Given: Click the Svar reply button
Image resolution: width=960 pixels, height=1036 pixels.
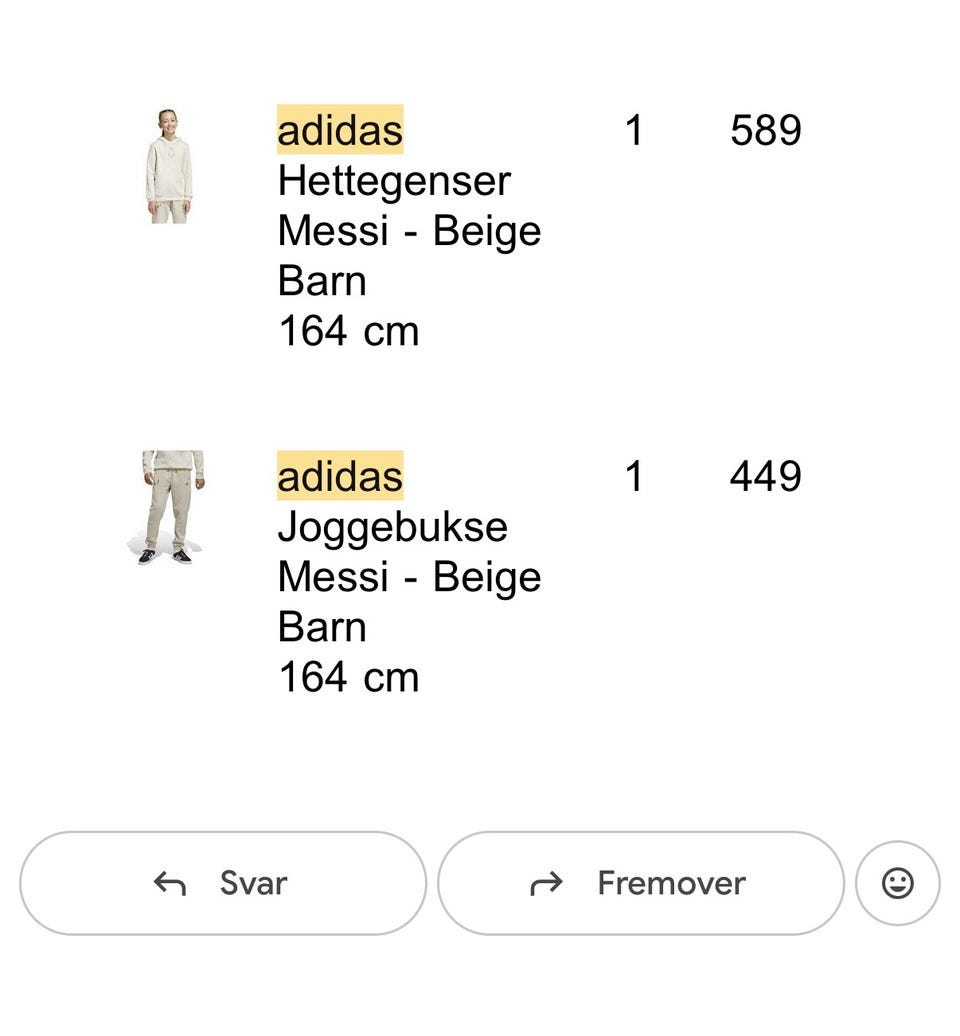Looking at the screenshot, I should coord(223,883).
